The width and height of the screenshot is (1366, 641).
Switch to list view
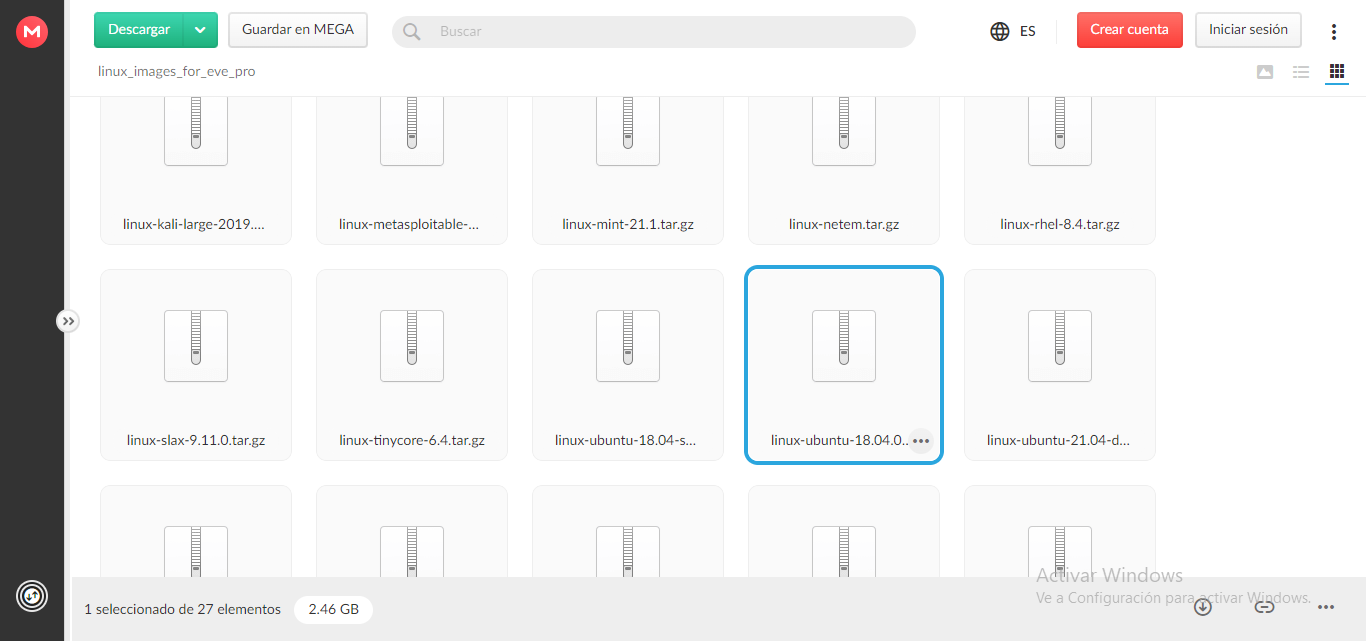(1301, 72)
